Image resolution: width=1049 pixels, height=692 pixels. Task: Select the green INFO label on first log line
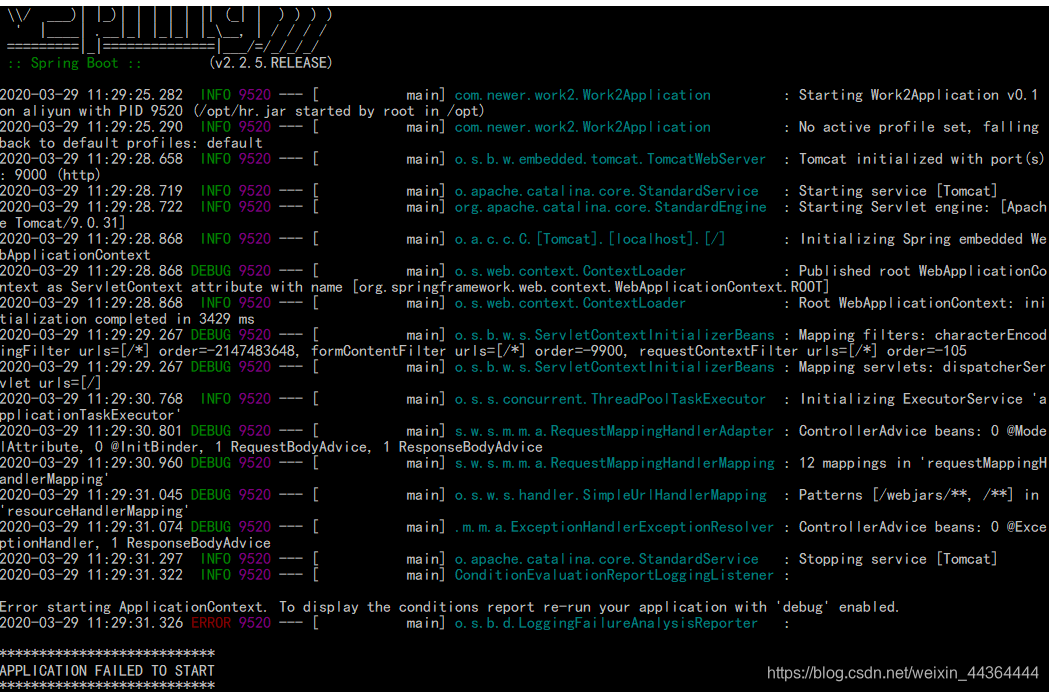click(215, 94)
